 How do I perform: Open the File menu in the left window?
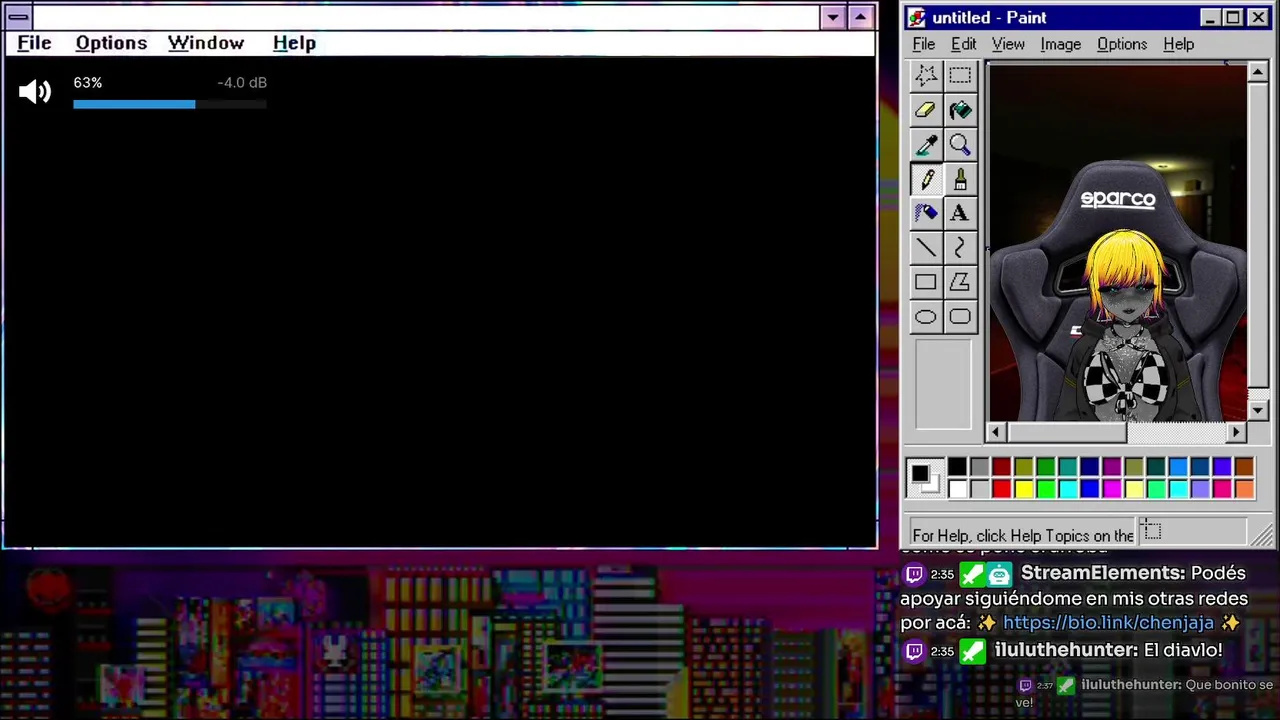tap(34, 43)
